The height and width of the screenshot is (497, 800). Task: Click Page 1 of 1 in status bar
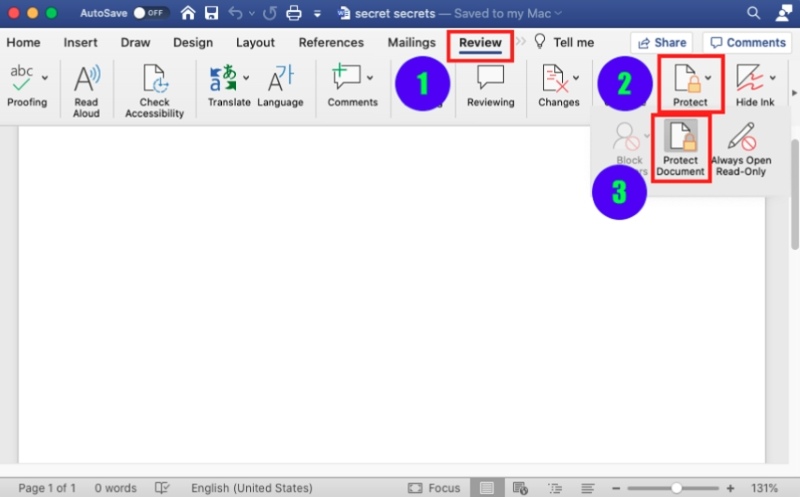(47, 488)
